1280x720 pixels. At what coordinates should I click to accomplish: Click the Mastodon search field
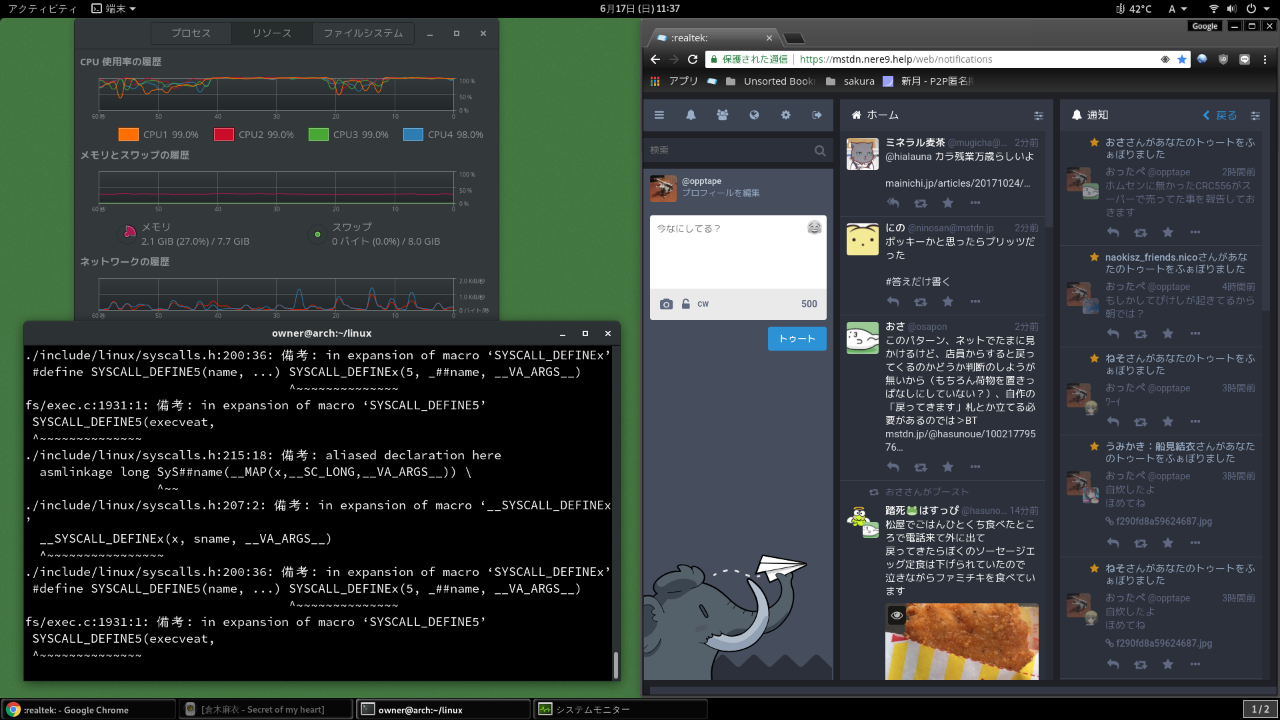[730, 150]
